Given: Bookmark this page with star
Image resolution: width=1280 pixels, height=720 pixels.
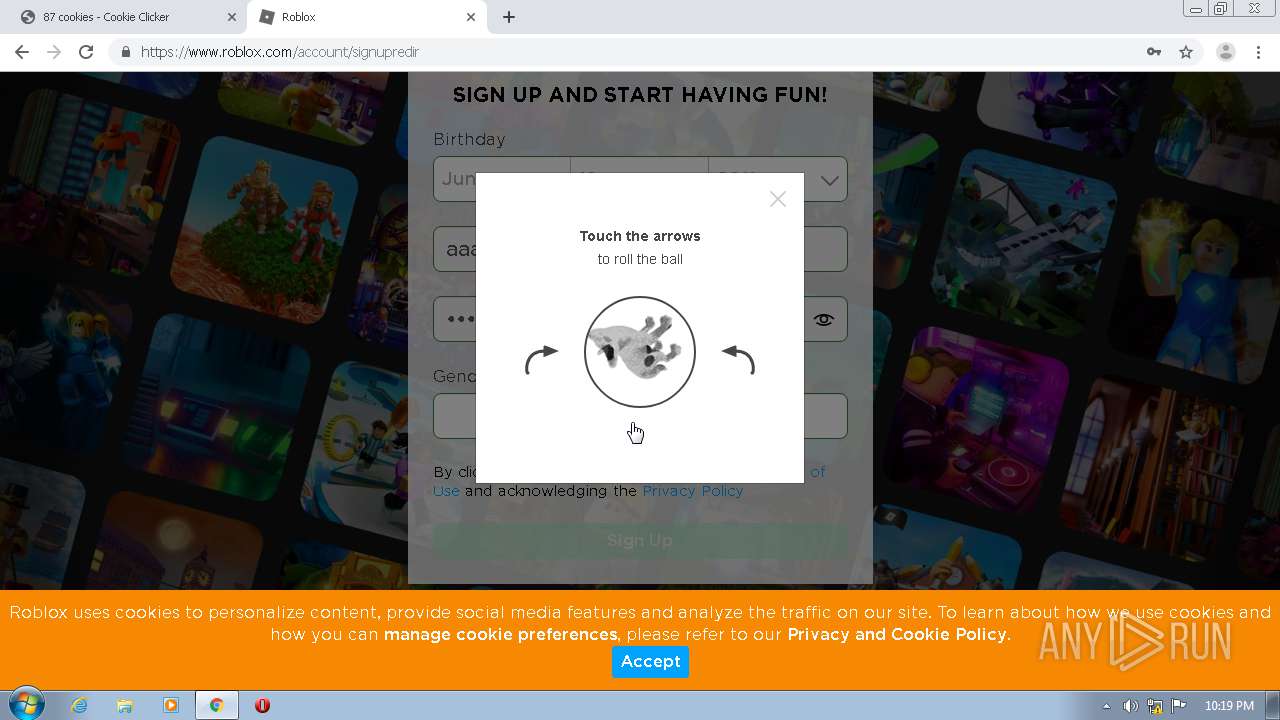Looking at the screenshot, I should (1186, 52).
